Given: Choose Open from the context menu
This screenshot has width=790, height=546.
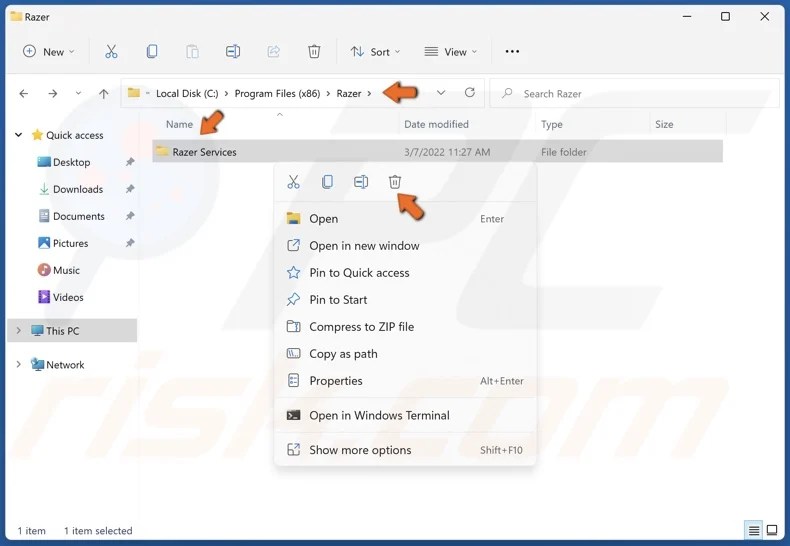Looking at the screenshot, I should tap(405, 219).
